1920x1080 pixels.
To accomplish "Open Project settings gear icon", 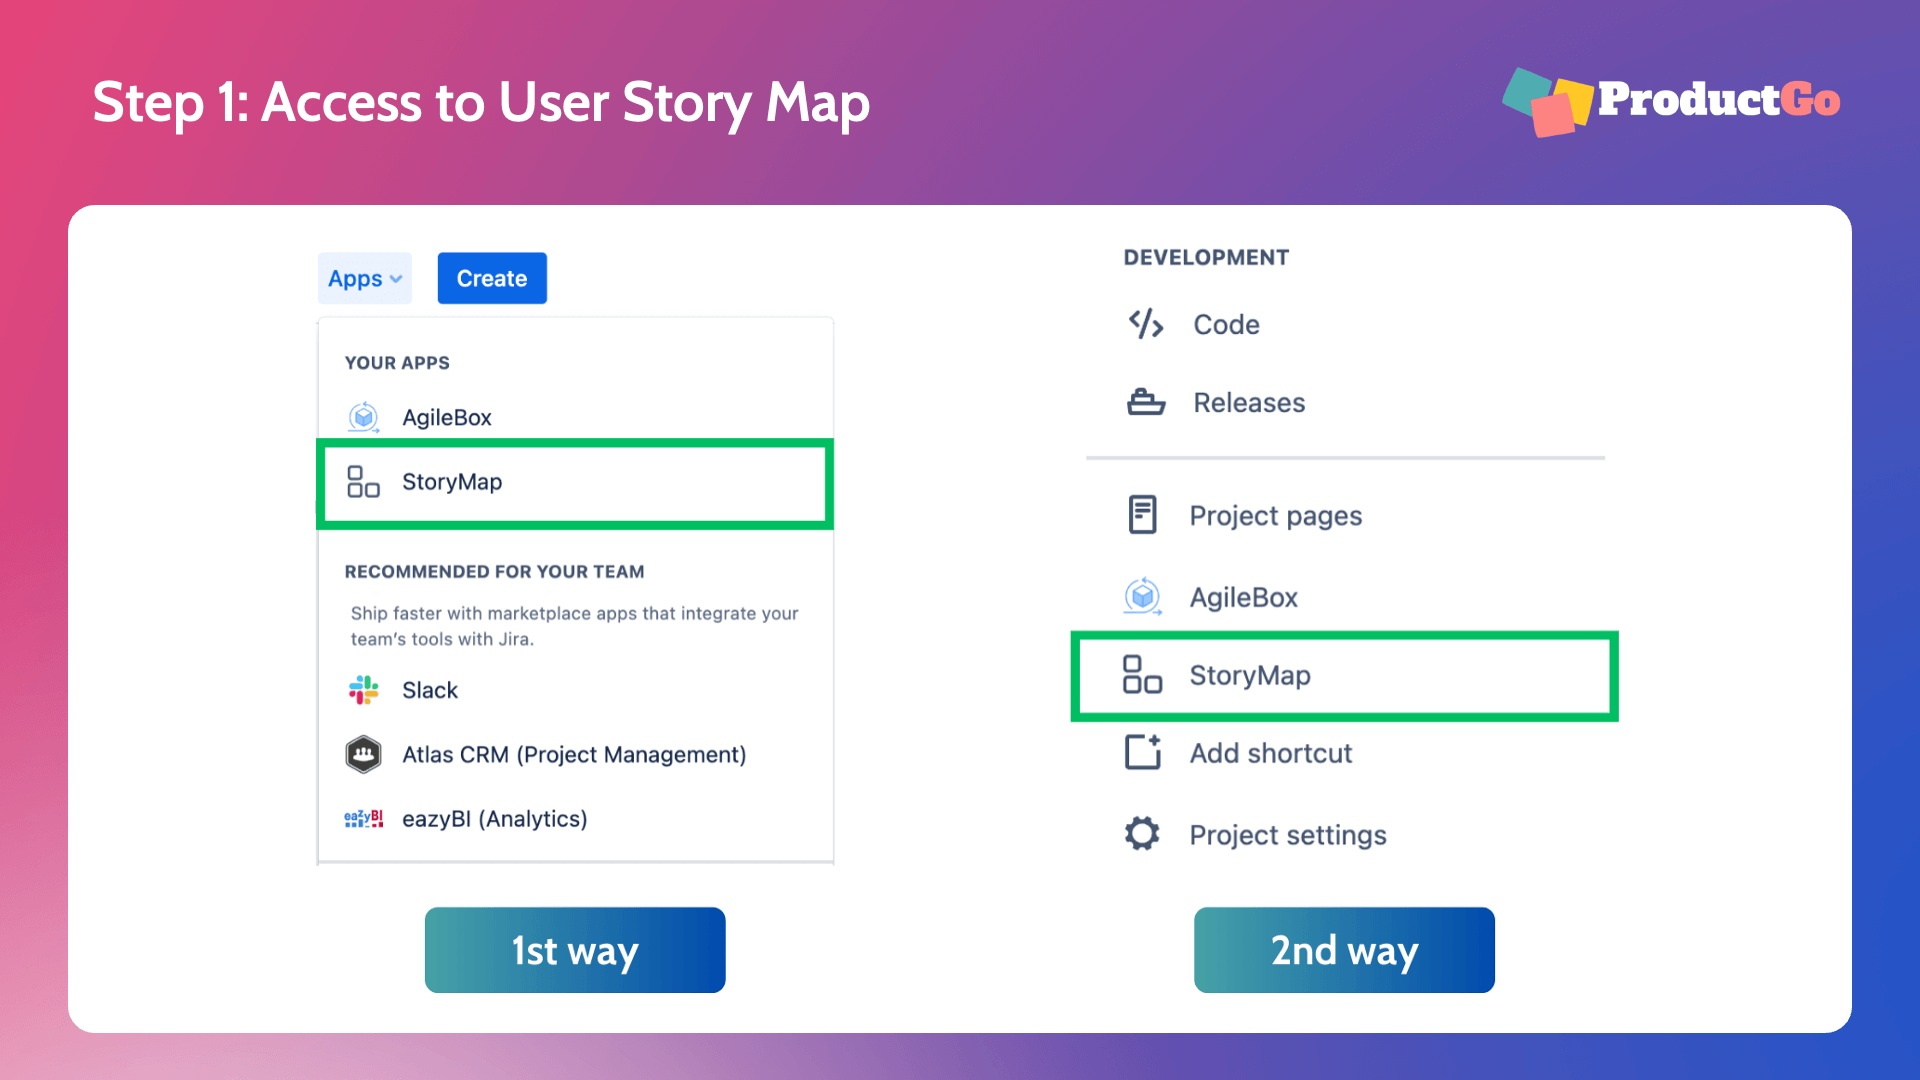I will 1142,834.
